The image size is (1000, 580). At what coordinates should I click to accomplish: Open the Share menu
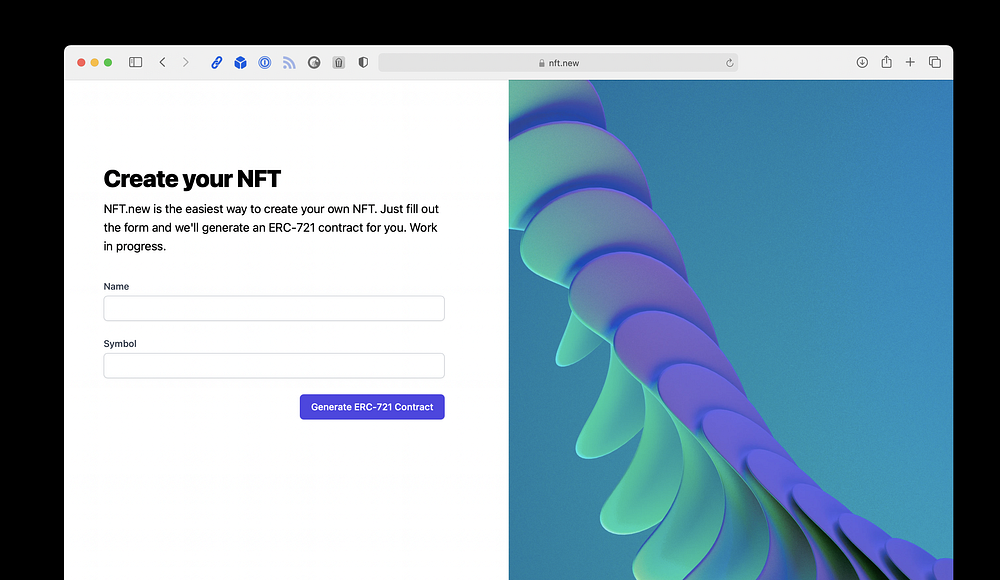point(886,62)
